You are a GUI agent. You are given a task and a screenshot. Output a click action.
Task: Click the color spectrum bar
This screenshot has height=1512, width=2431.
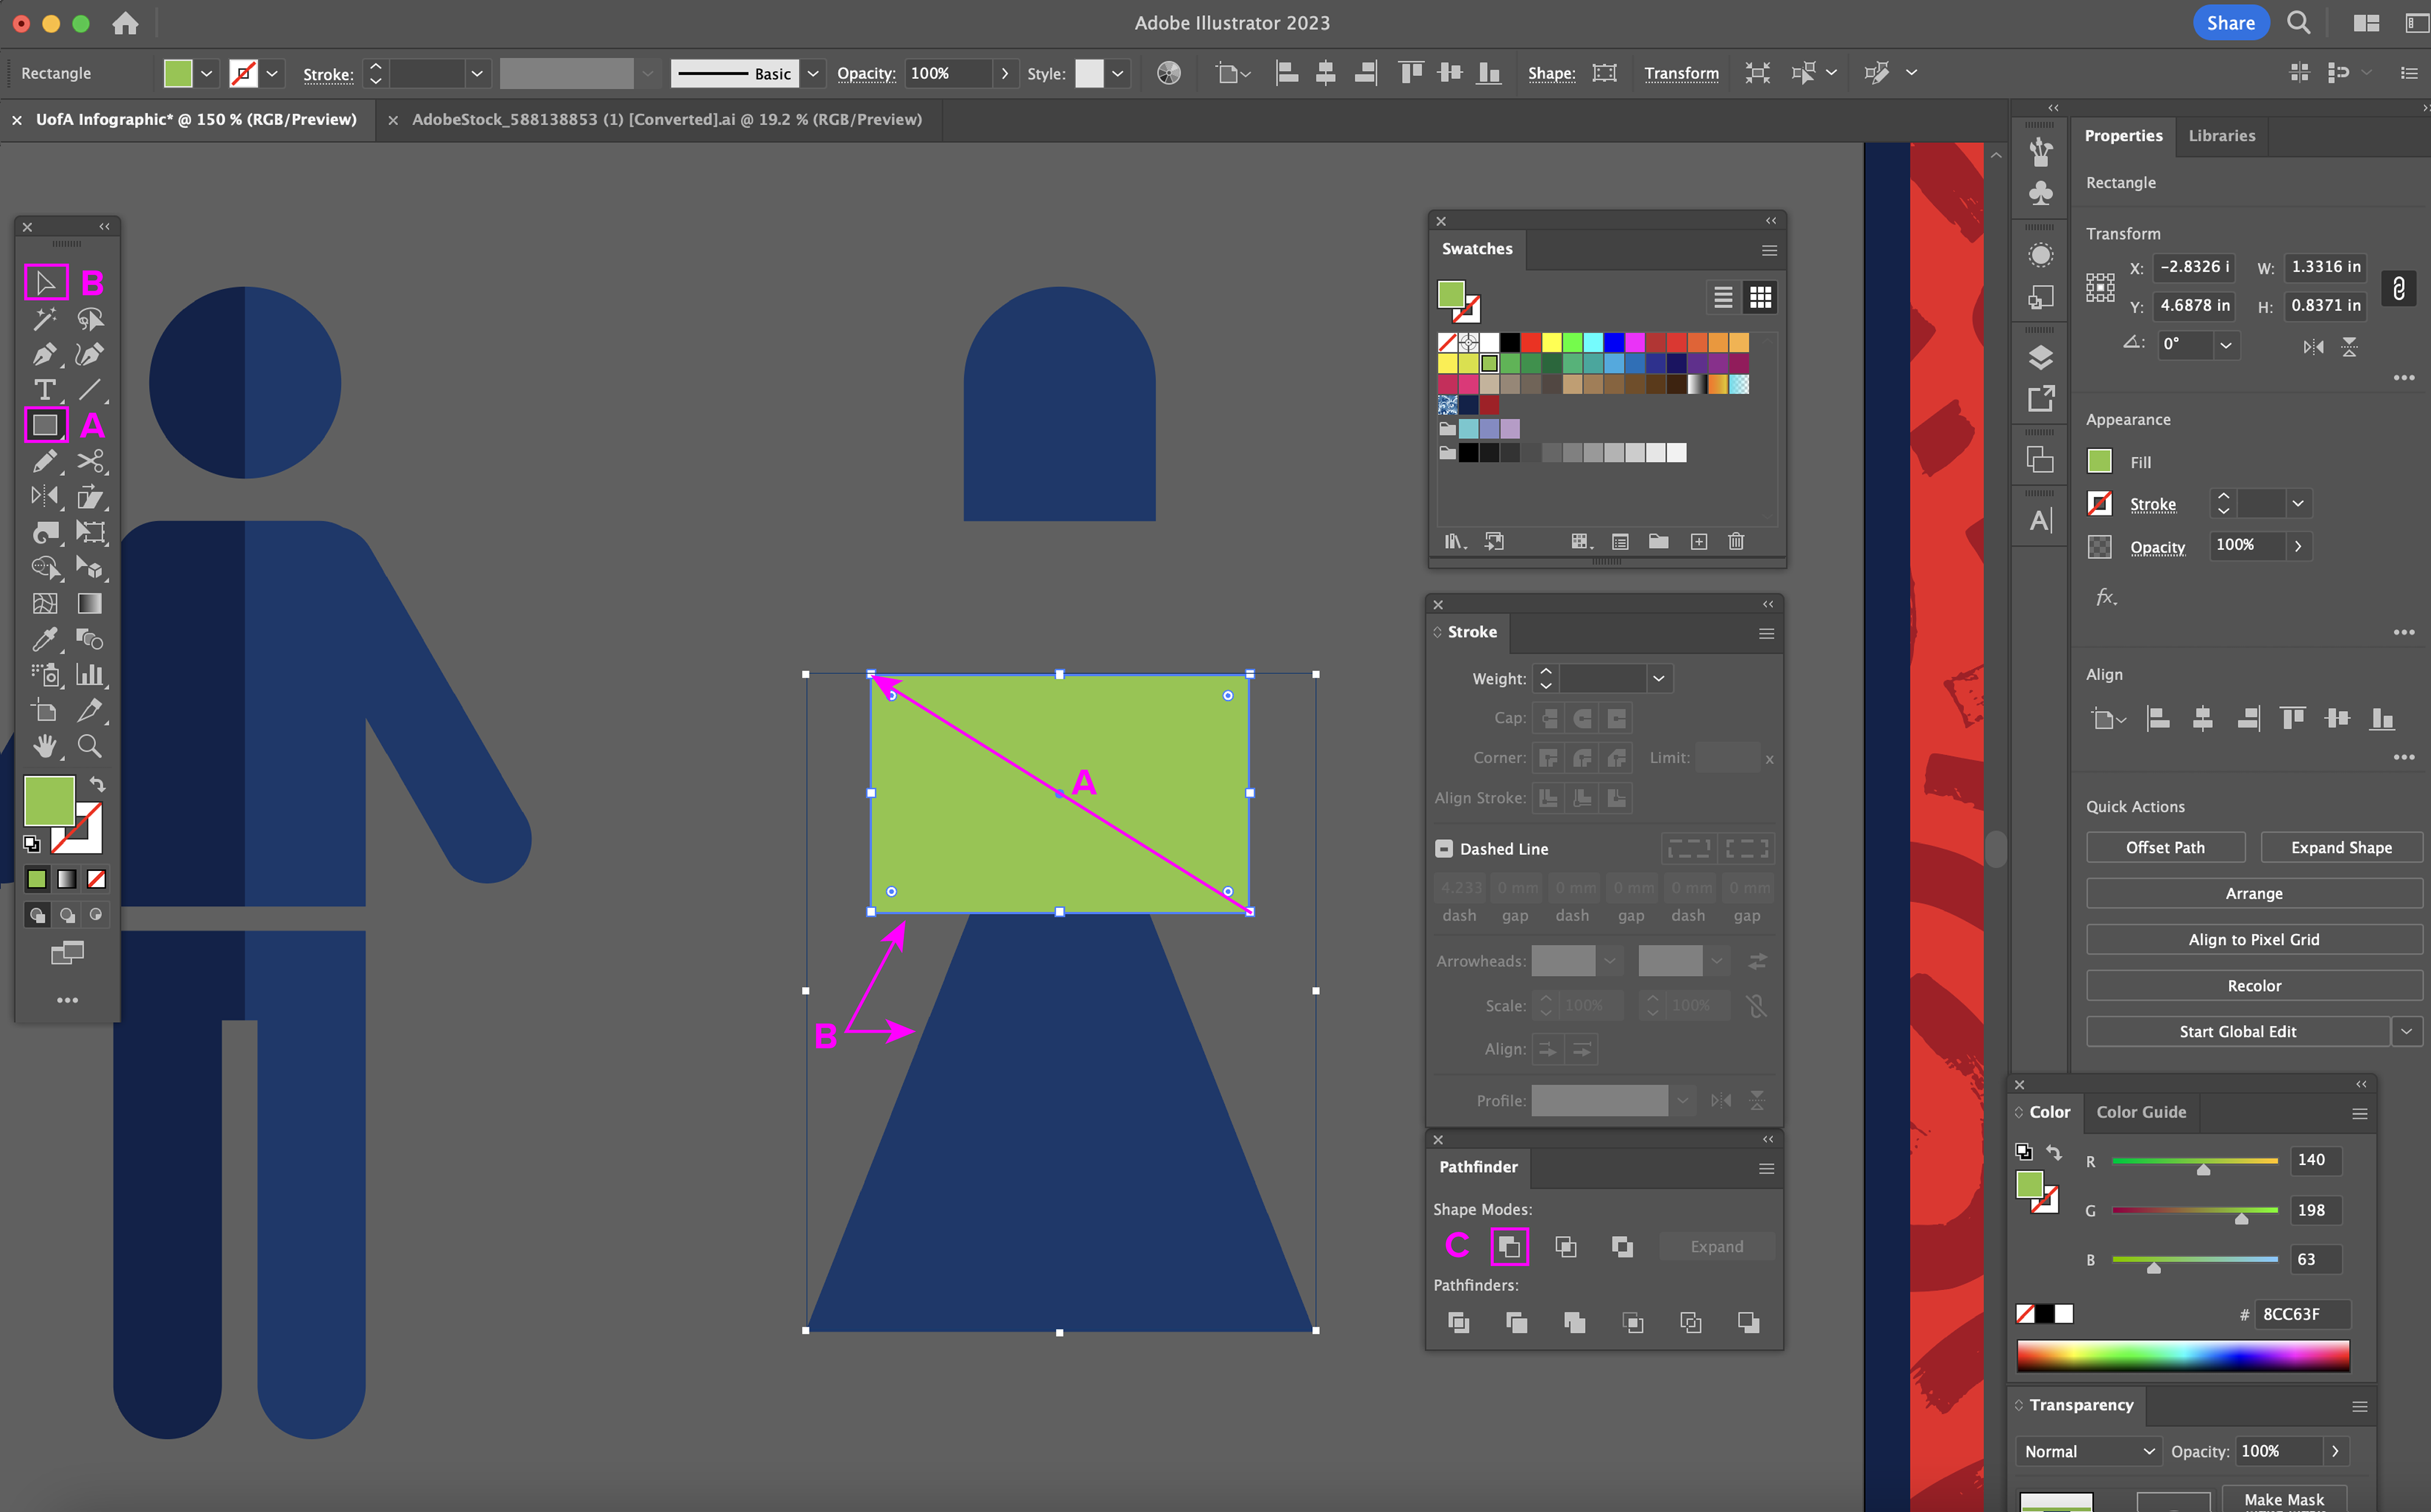point(2182,1356)
